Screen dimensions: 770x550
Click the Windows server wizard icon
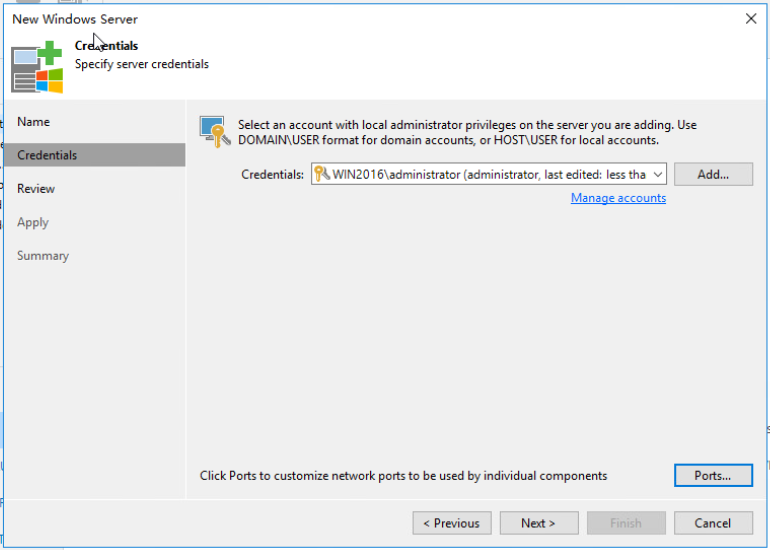(x=37, y=67)
